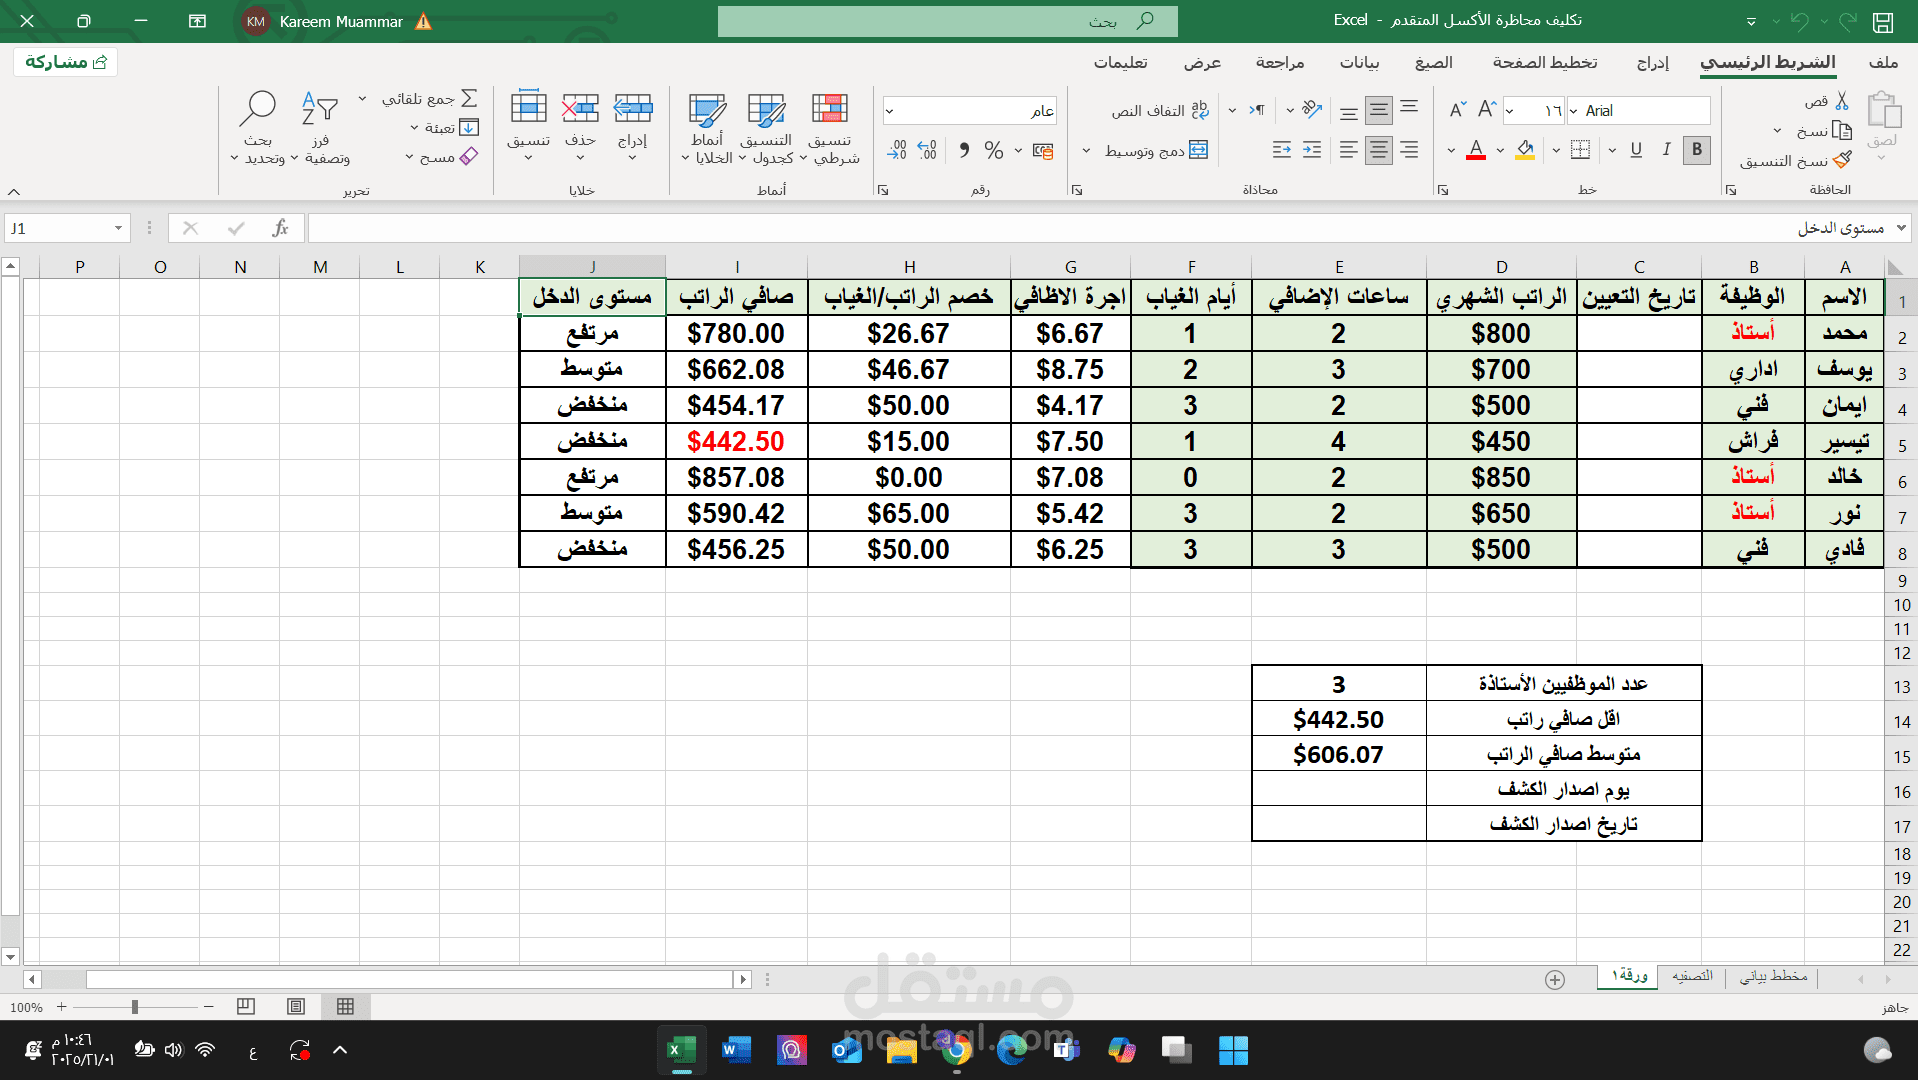
Task: Open the Insert tab (إدراج)
Action: coord(1653,62)
